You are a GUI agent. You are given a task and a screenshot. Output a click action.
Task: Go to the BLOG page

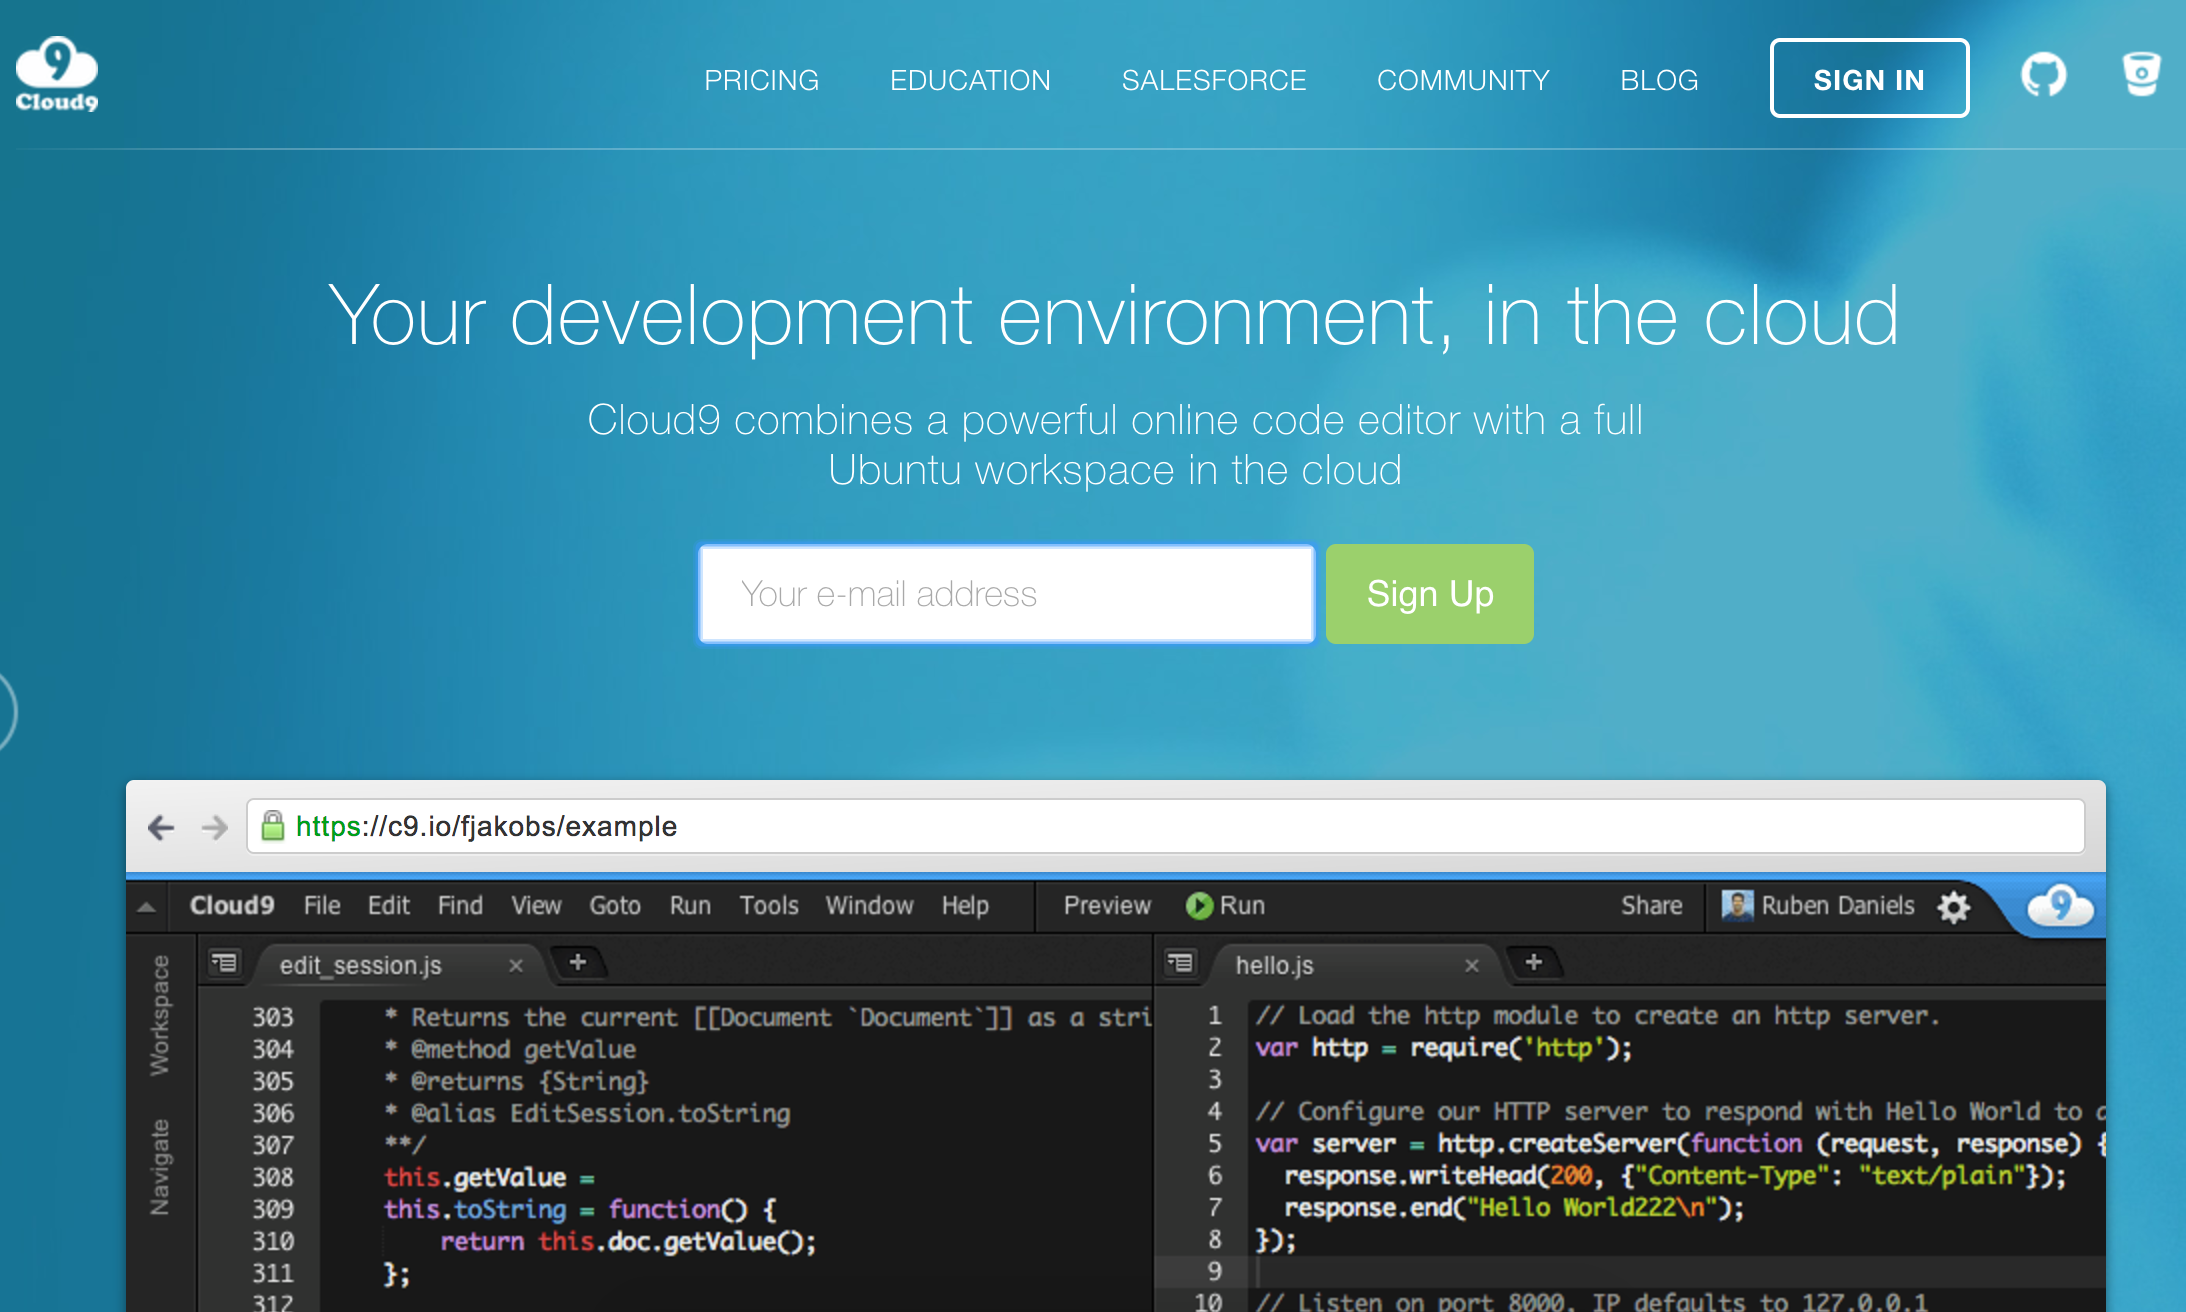pyautogui.click(x=1659, y=80)
